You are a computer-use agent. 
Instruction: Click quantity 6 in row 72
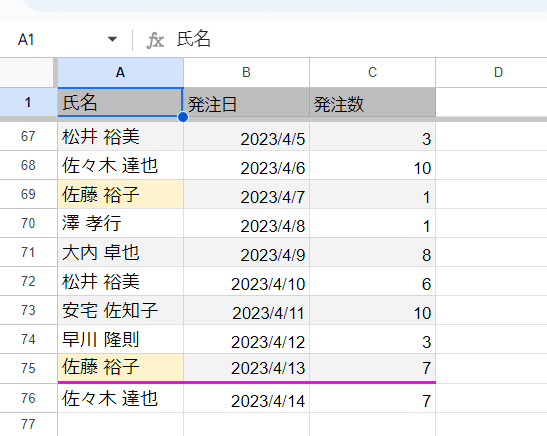(x=373, y=281)
